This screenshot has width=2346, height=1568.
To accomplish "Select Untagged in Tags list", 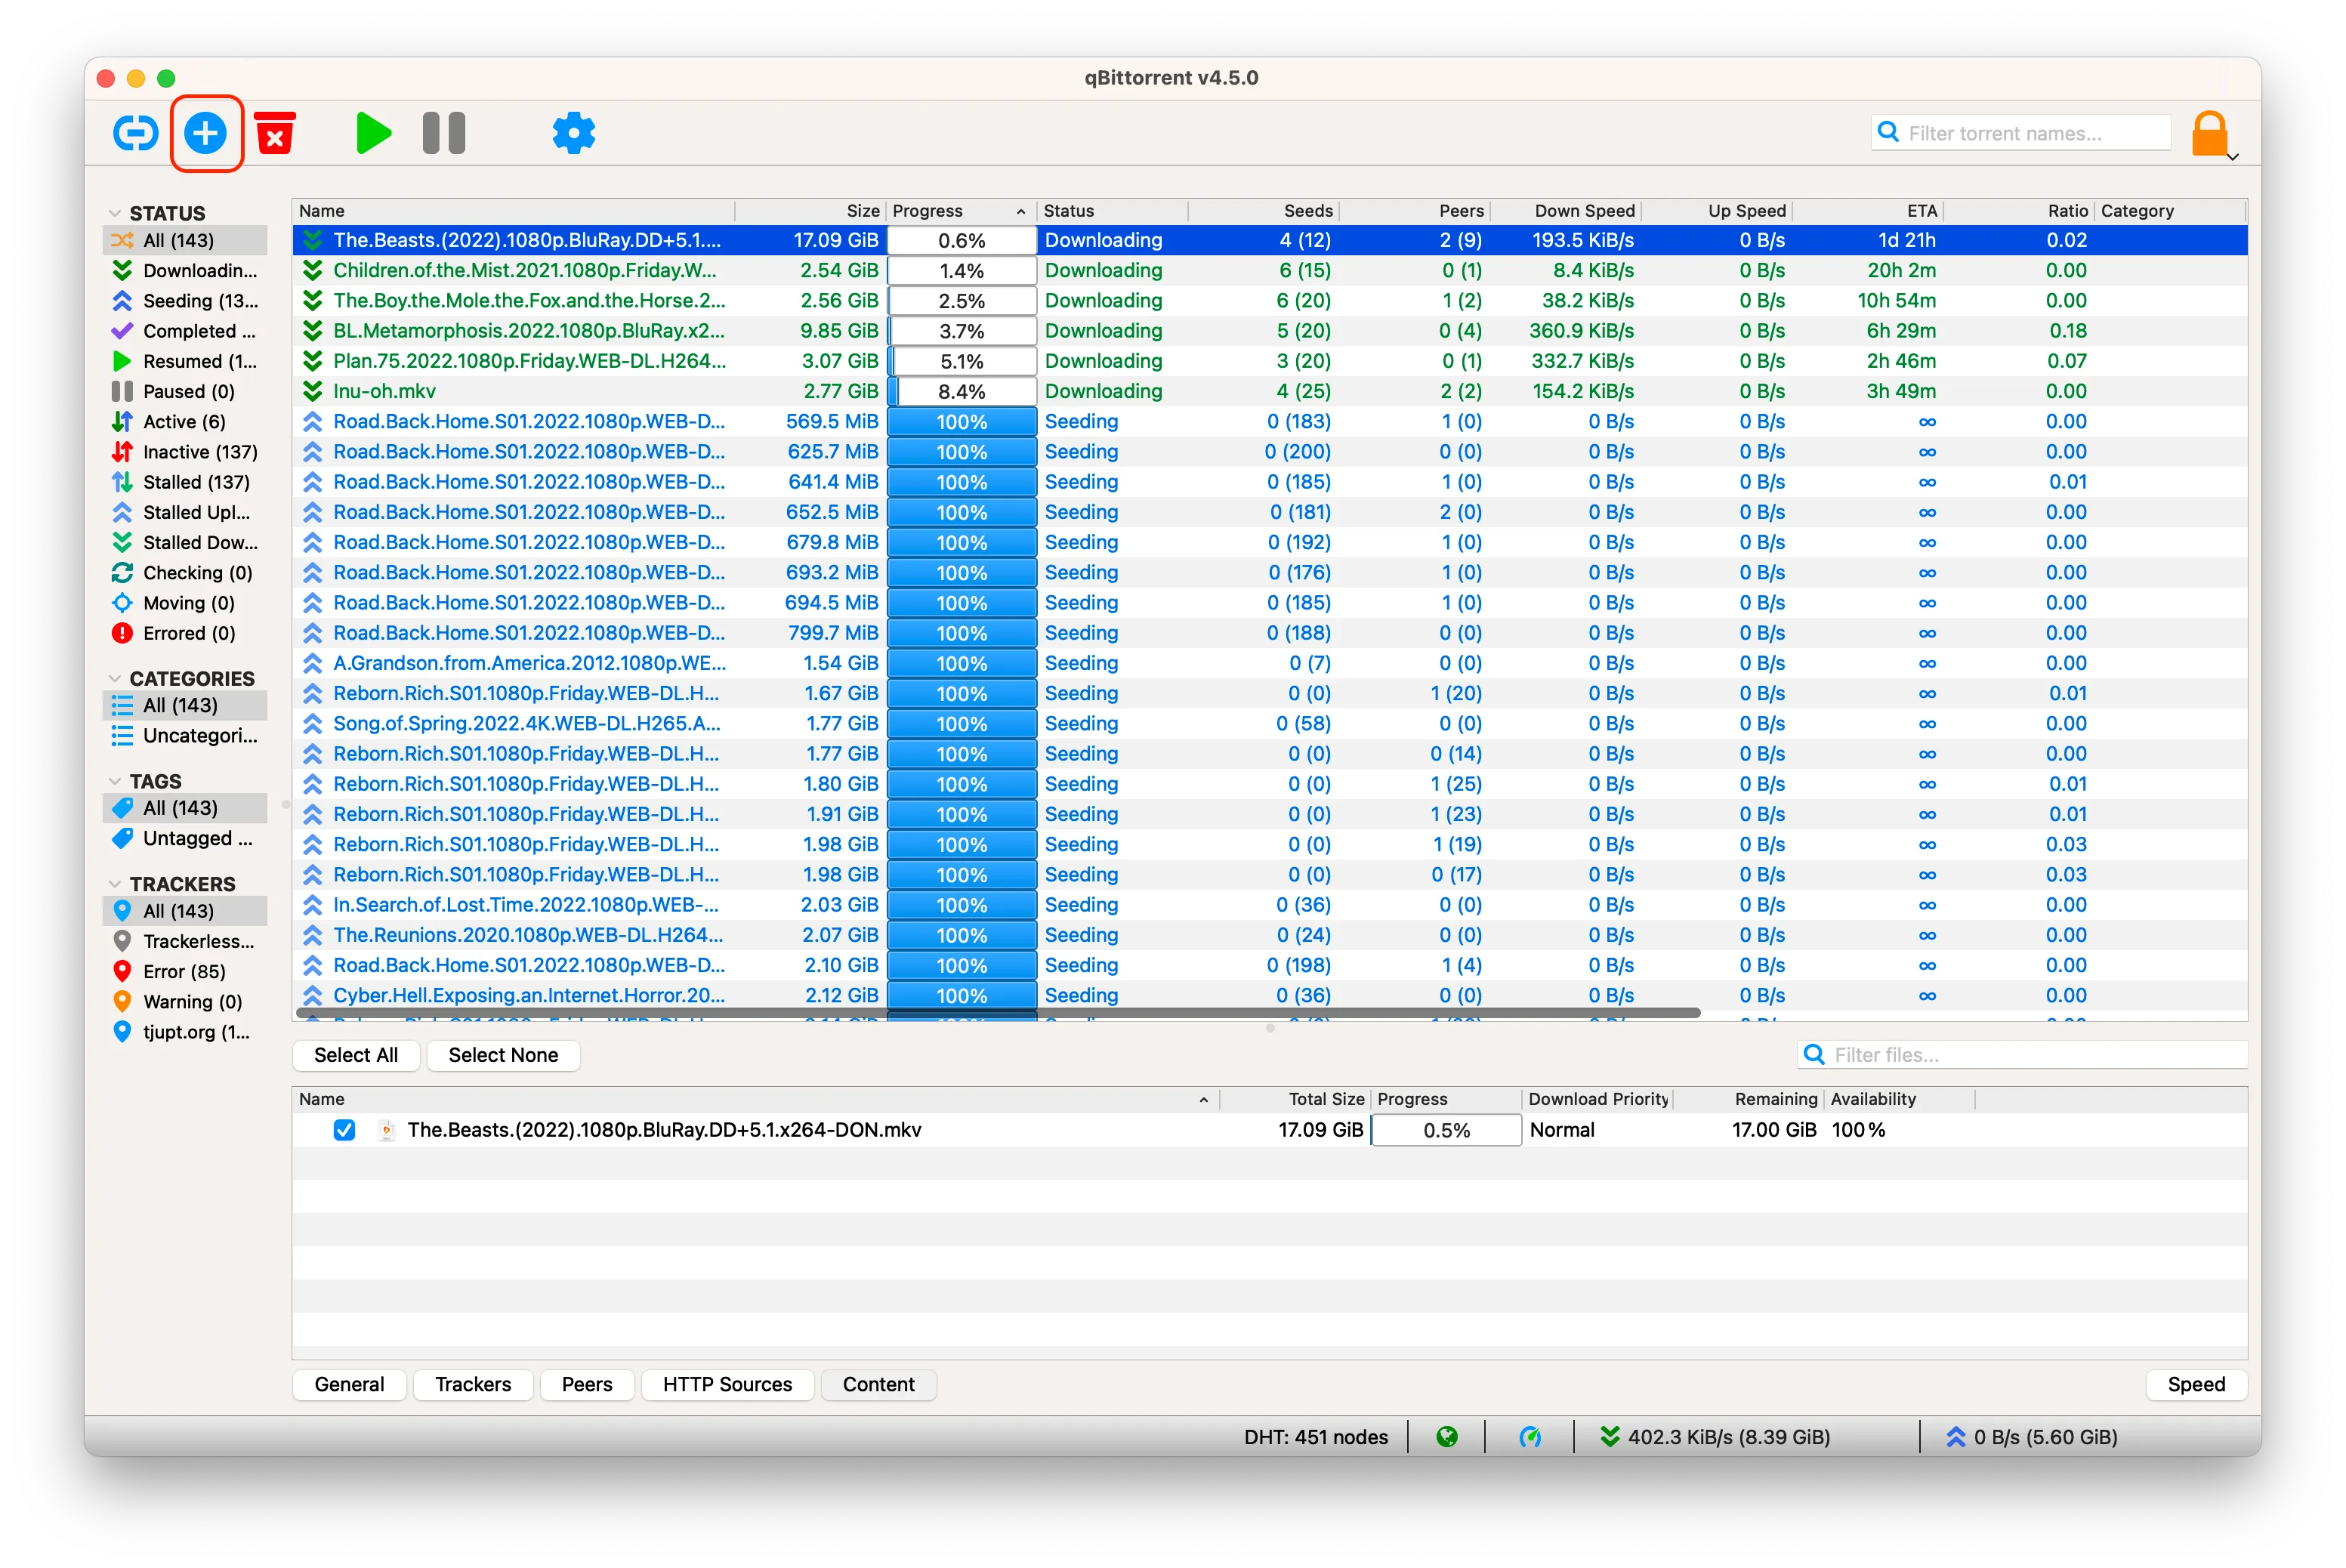I will 185,838.
